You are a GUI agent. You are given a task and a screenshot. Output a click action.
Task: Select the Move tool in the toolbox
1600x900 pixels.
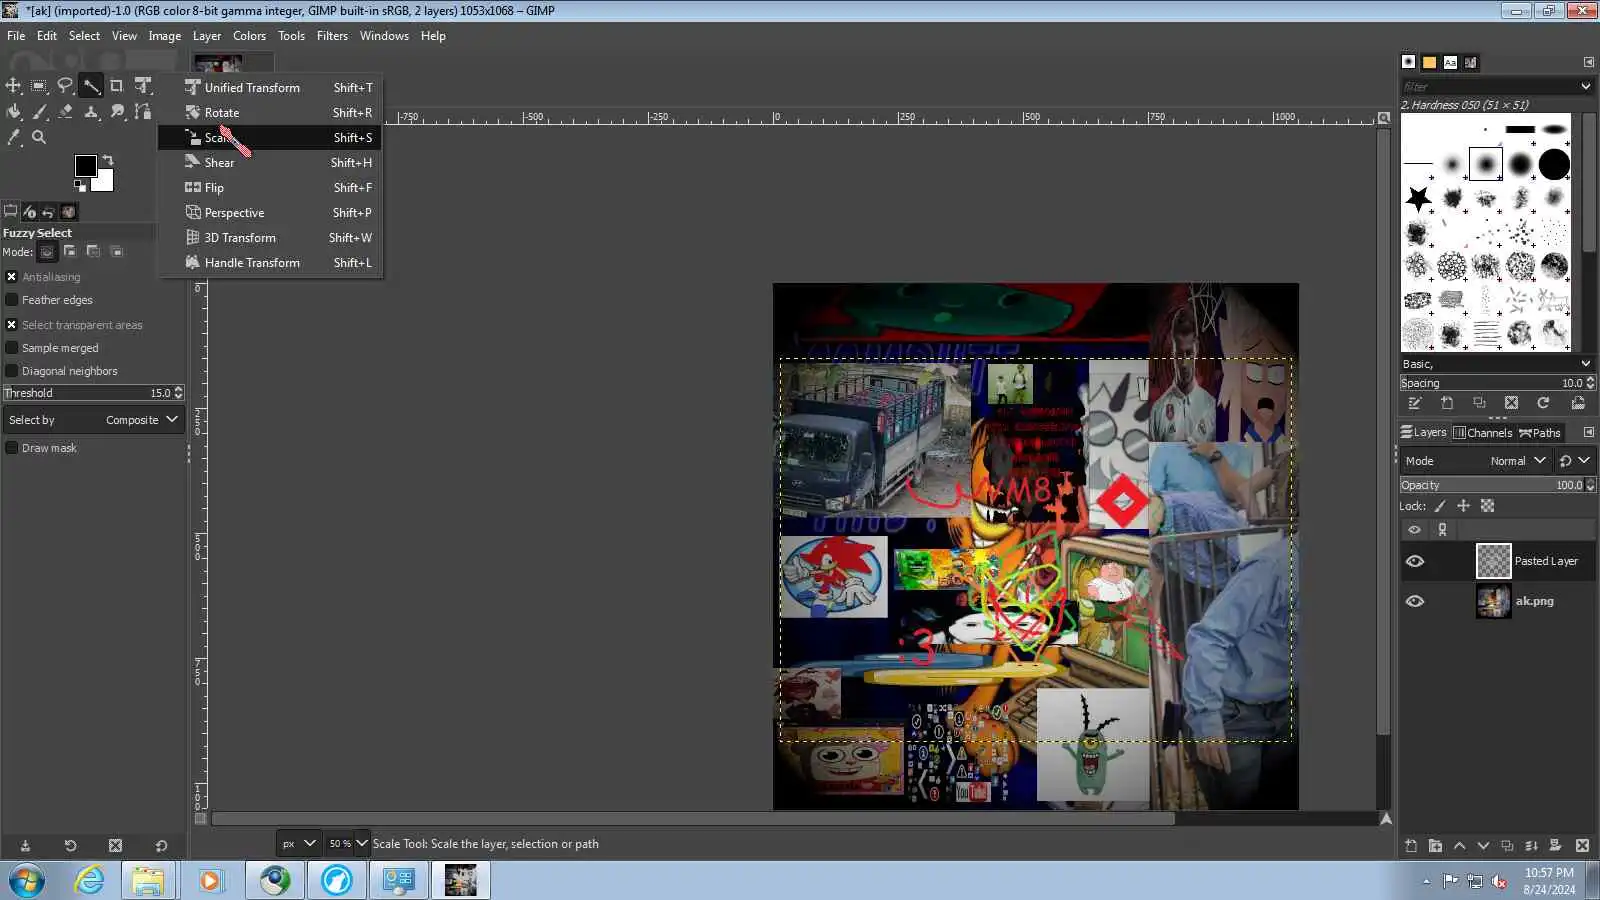click(x=13, y=86)
